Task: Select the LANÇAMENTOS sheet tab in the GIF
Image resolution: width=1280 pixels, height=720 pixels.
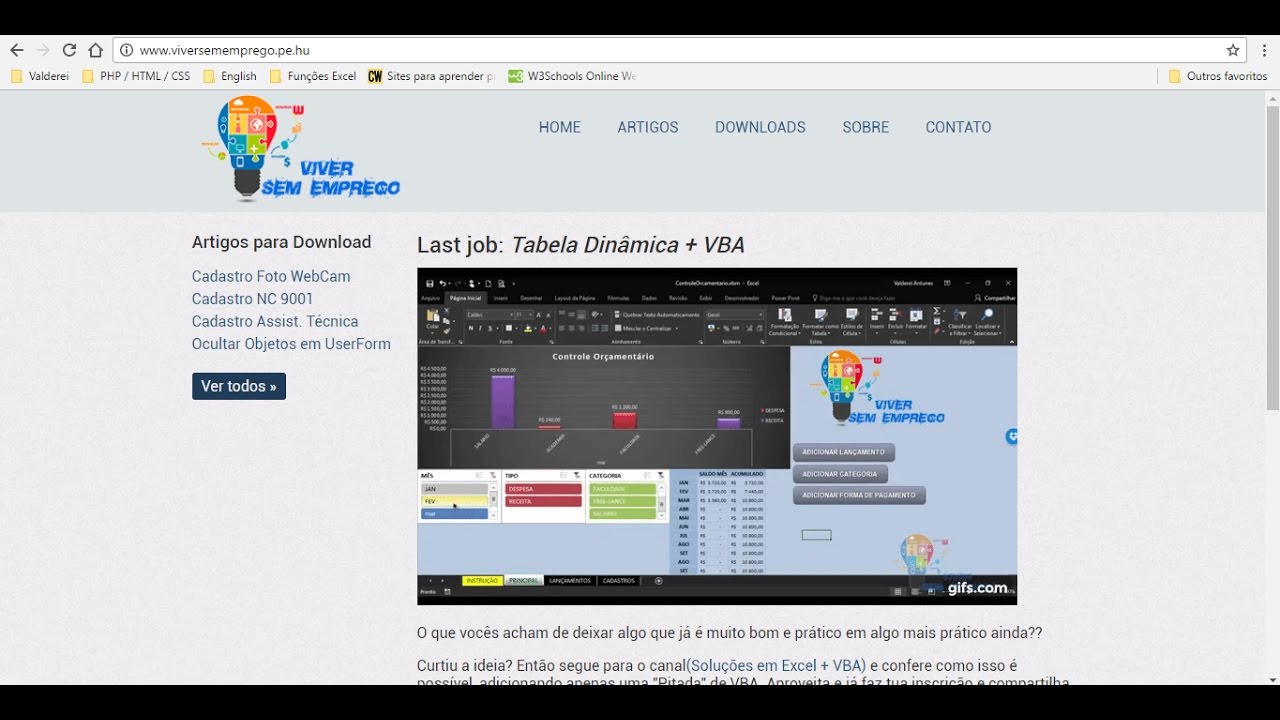Action: click(x=570, y=581)
